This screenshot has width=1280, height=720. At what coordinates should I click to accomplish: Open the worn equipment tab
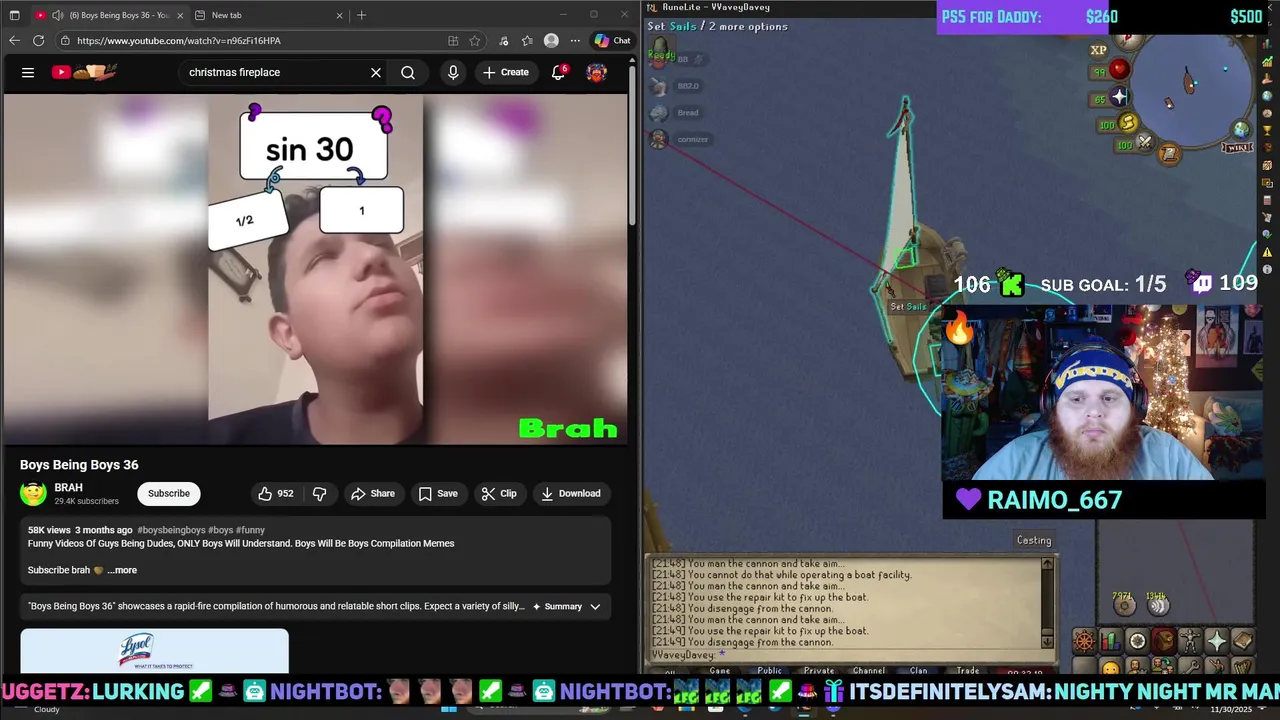tap(1190, 641)
